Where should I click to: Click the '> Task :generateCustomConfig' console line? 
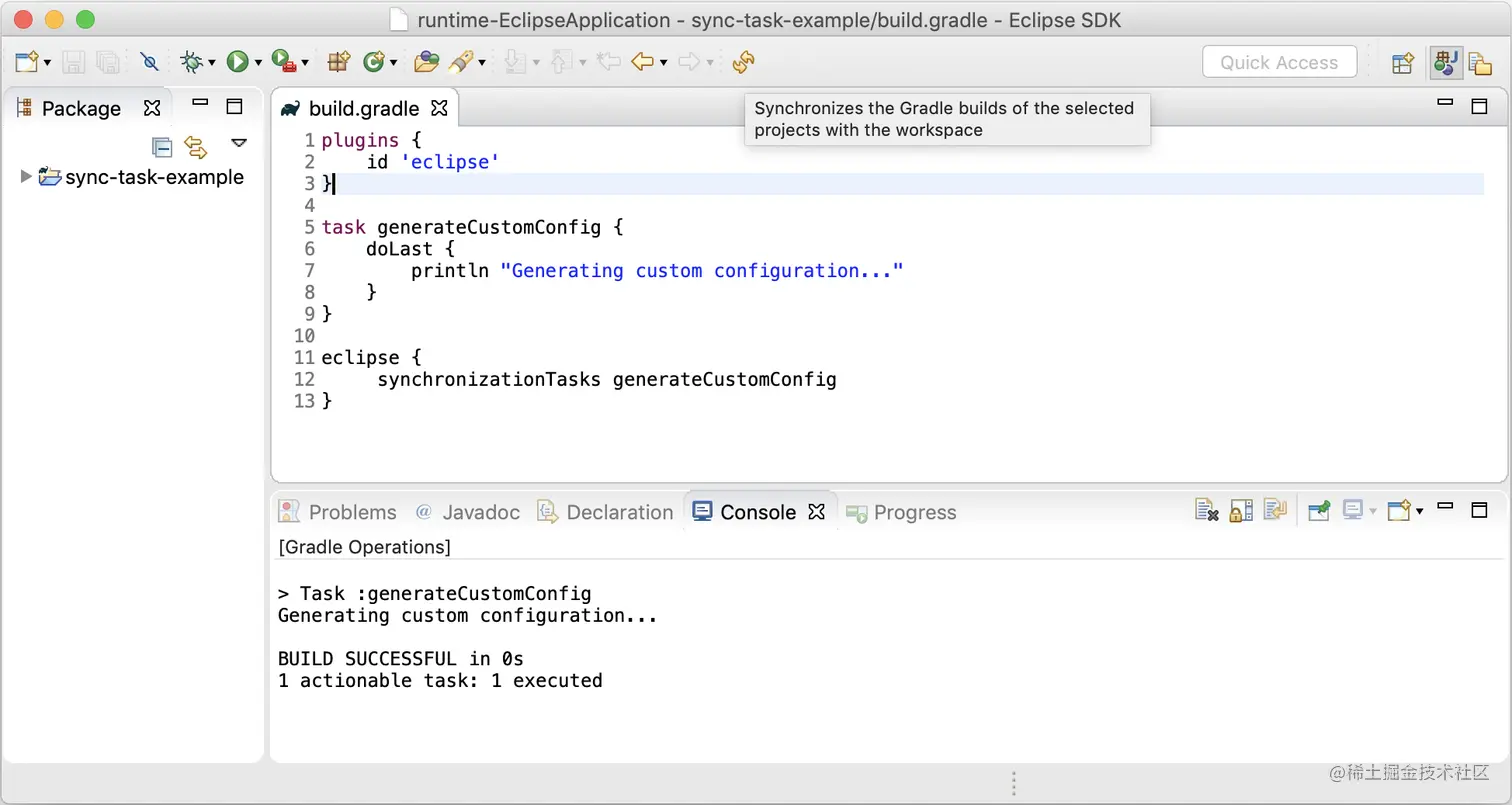(x=434, y=594)
